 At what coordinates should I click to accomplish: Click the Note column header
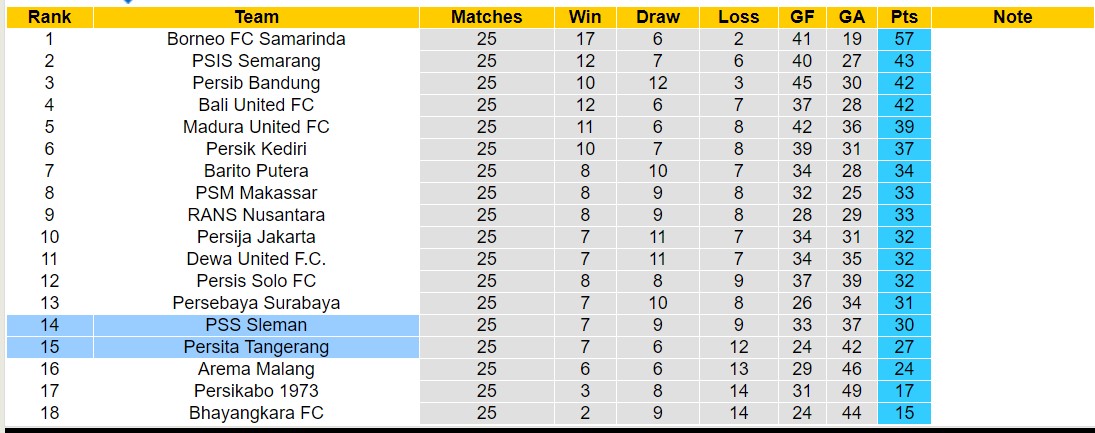(1012, 17)
